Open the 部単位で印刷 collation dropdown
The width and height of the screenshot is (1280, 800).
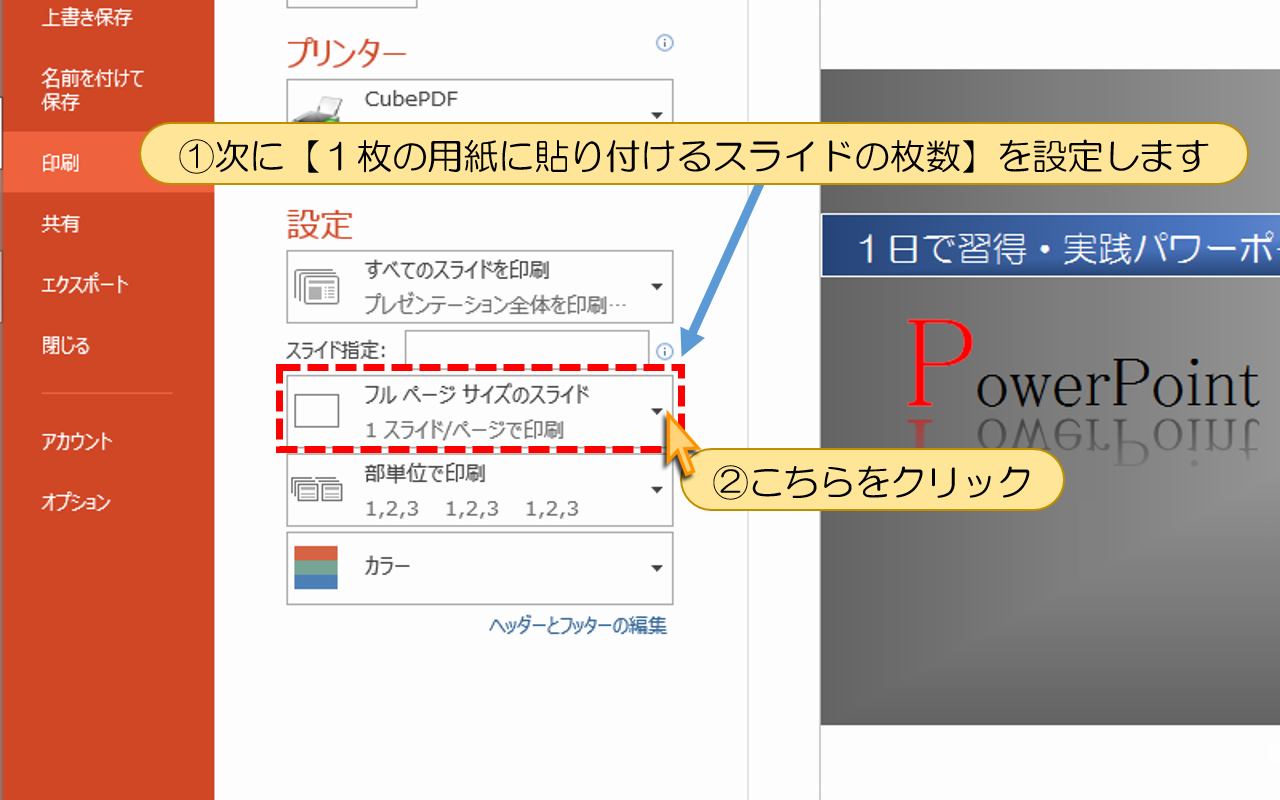point(480,489)
